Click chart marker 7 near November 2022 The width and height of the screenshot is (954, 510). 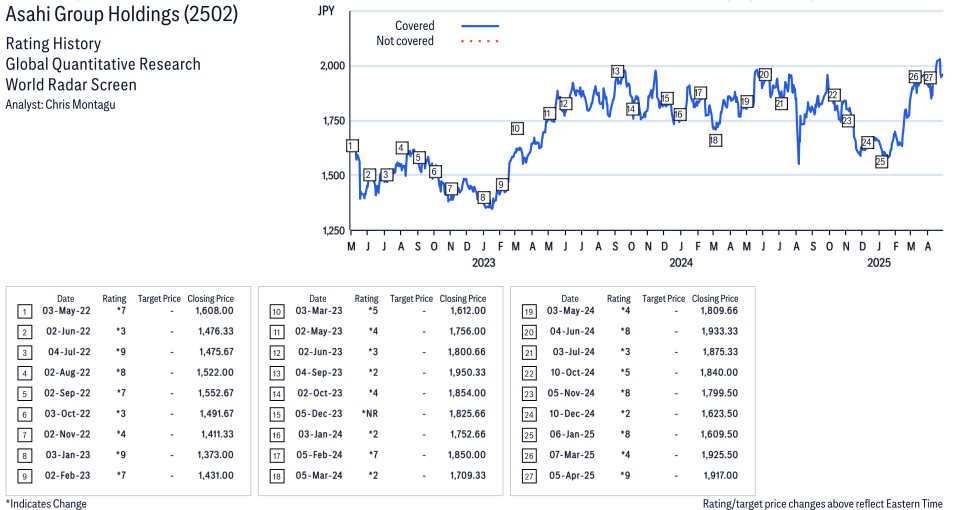(450, 189)
